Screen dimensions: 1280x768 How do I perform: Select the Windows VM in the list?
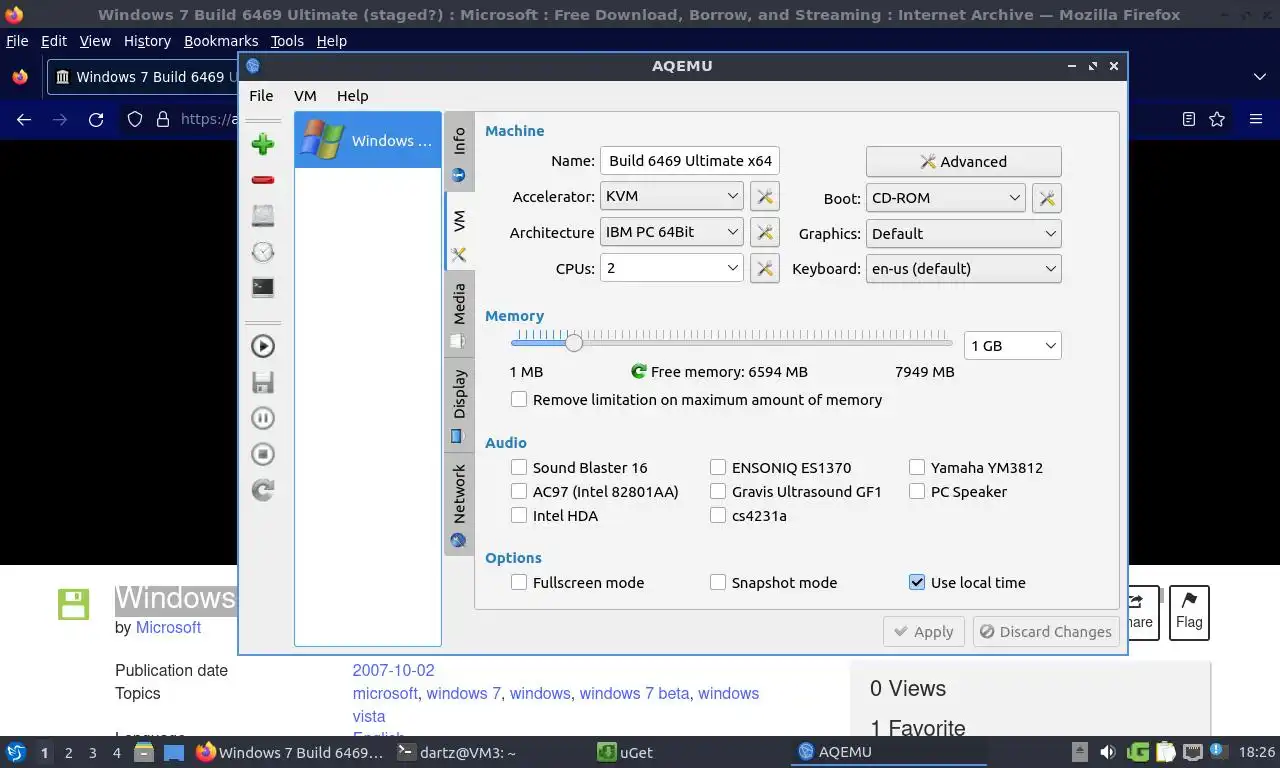(x=368, y=140)
